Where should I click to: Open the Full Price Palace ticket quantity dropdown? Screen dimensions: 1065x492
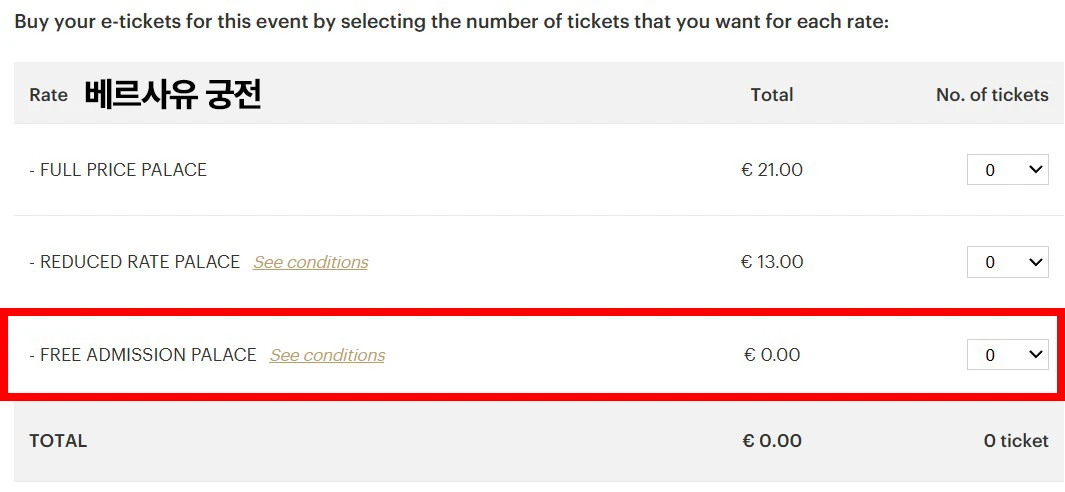(1006, 170)
